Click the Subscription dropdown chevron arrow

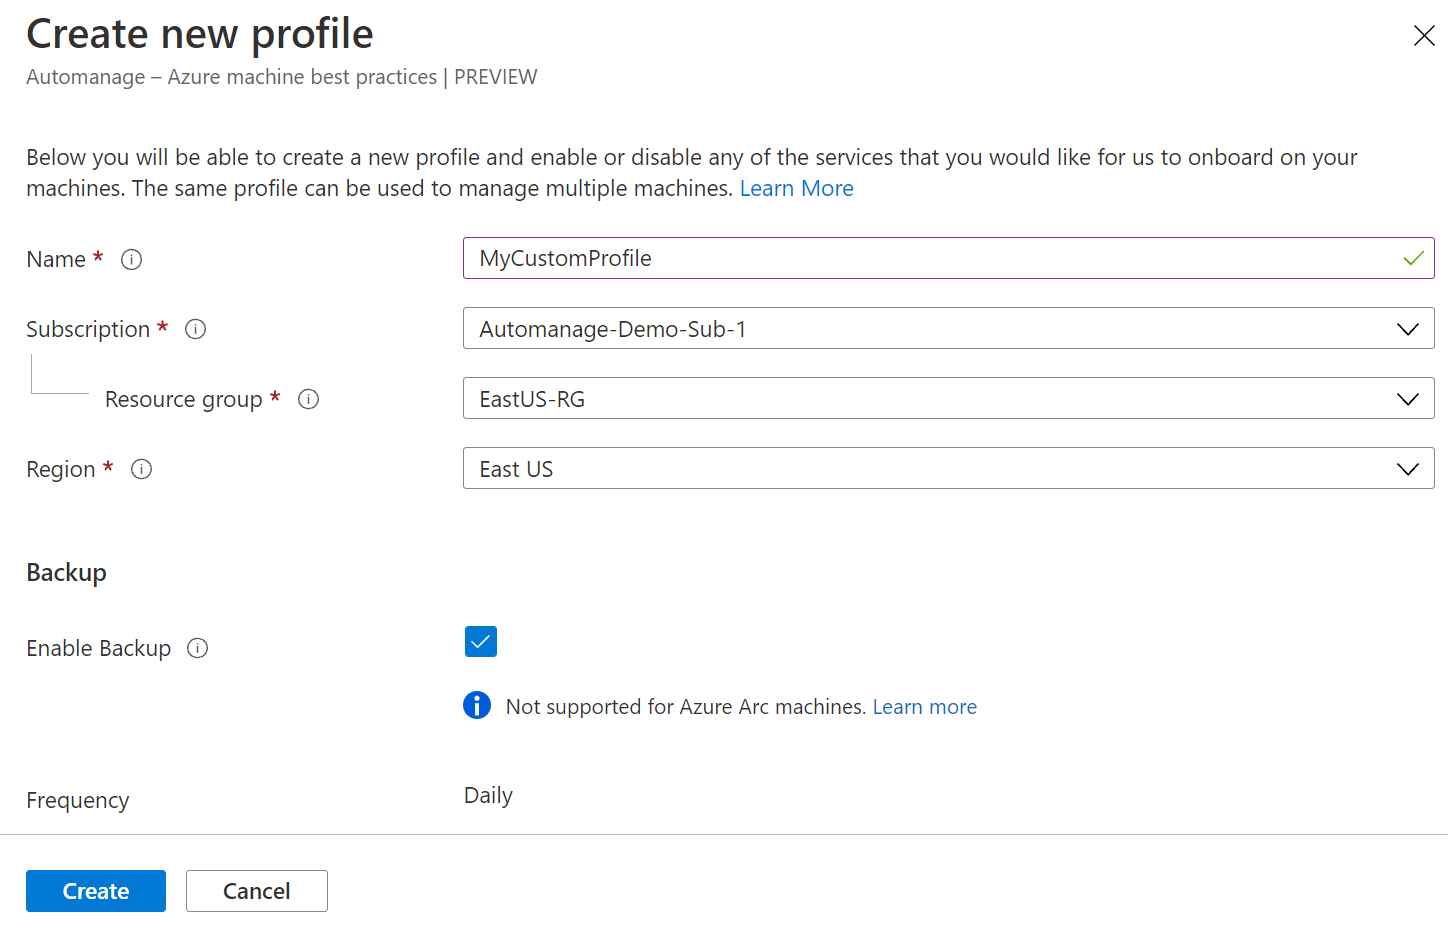[1407, 329]
